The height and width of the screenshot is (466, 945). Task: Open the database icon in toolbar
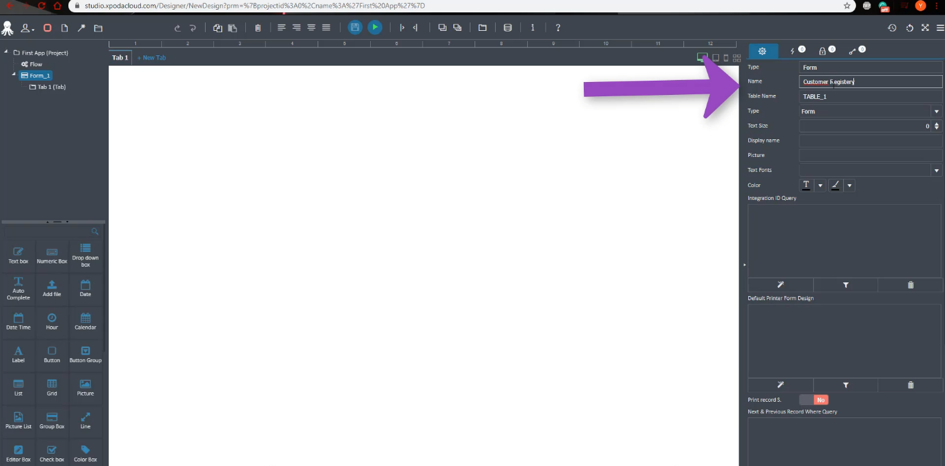pyautogui.click(x=508, y=28)
